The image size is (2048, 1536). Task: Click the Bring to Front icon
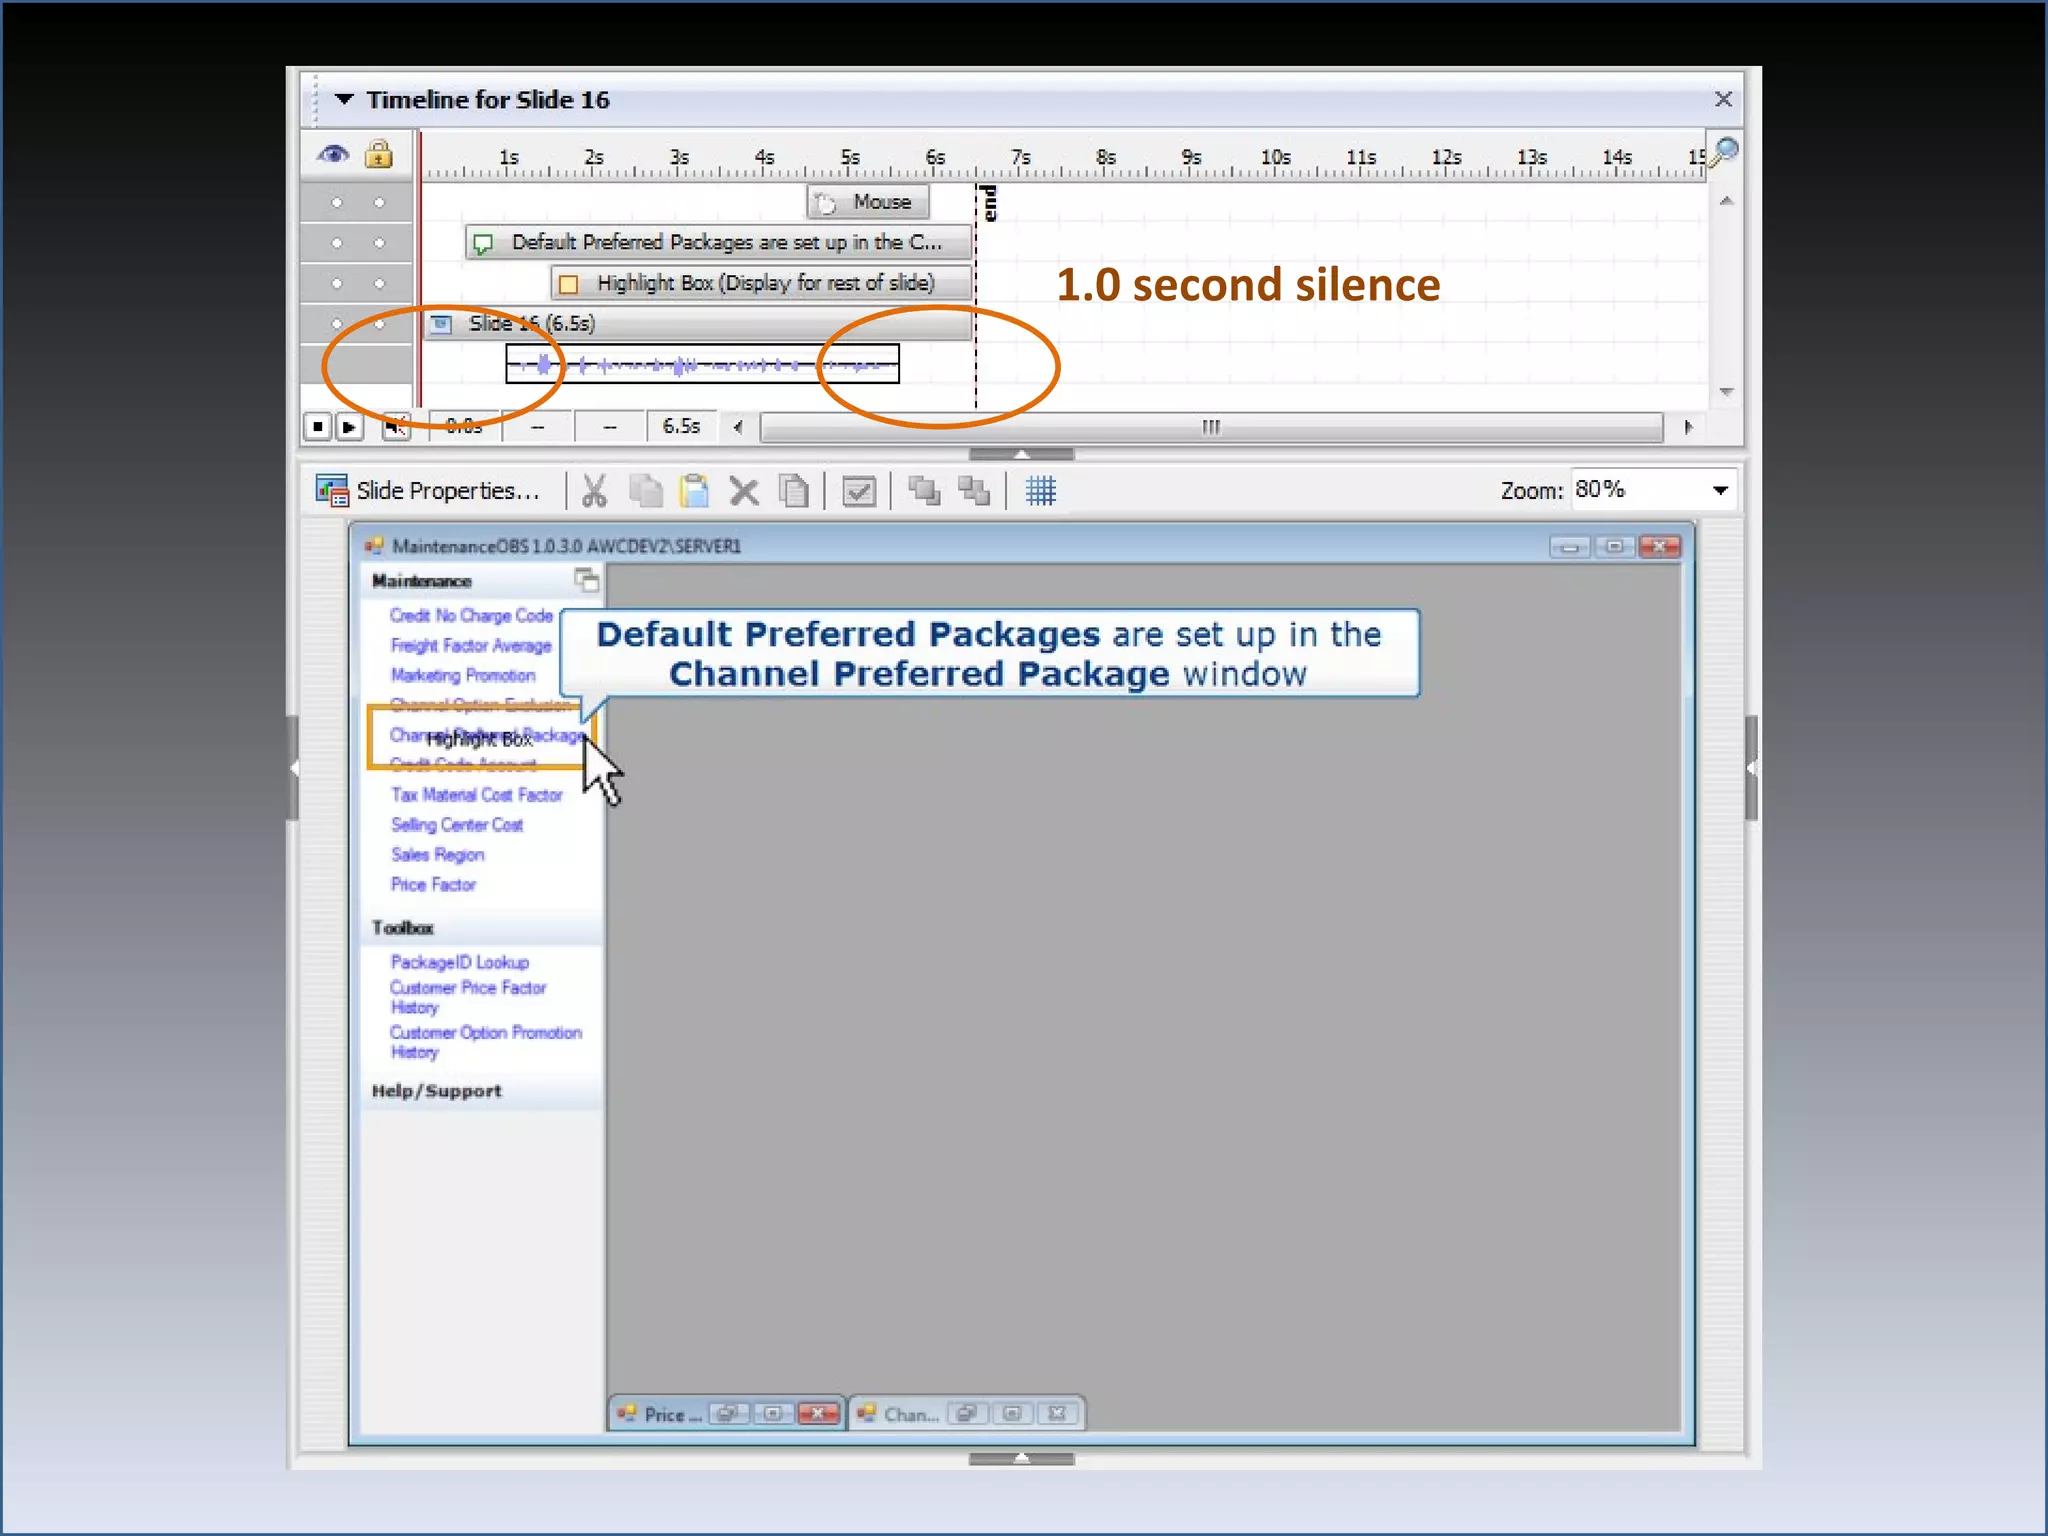pyautogui.click(x=924, y=491)
